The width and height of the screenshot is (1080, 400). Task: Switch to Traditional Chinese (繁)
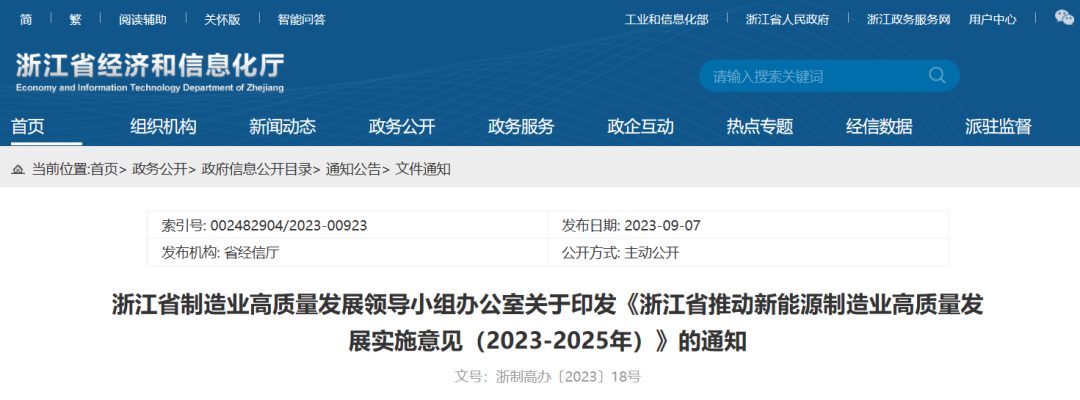76,19
